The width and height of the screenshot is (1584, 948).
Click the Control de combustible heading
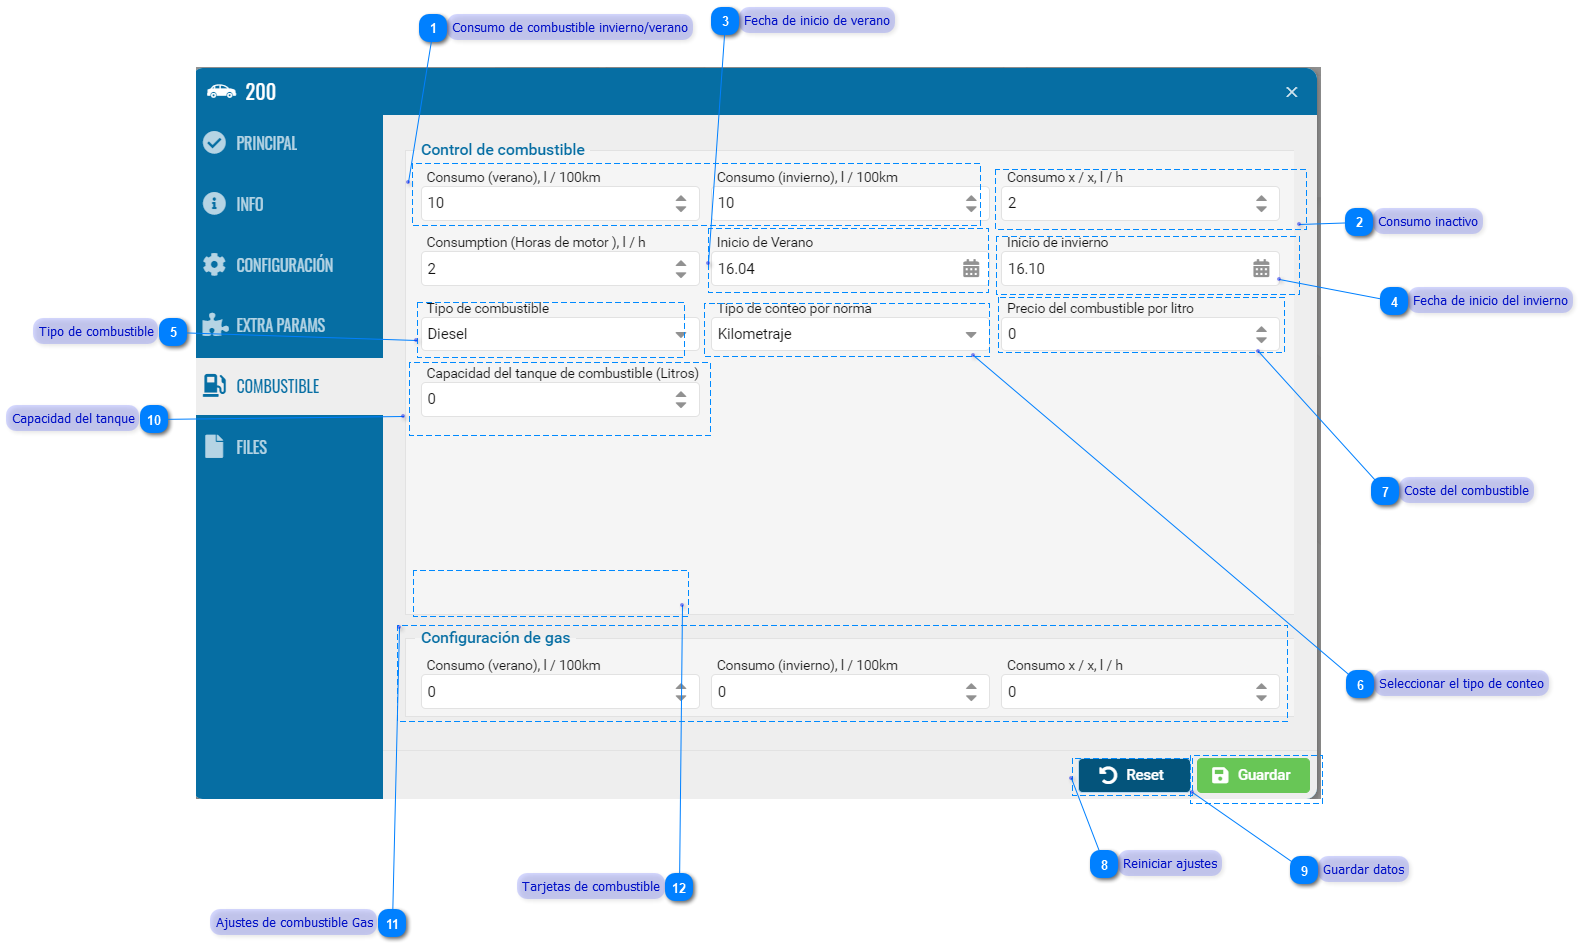[x=503, y=150]
